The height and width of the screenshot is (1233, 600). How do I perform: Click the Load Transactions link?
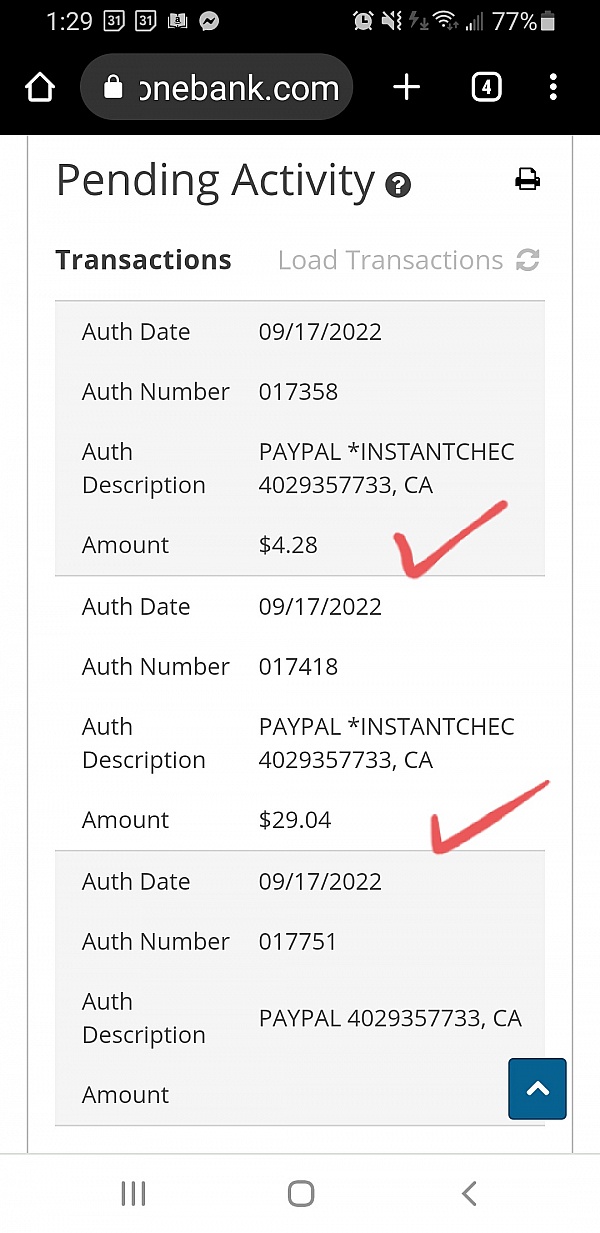click(390, 260)
